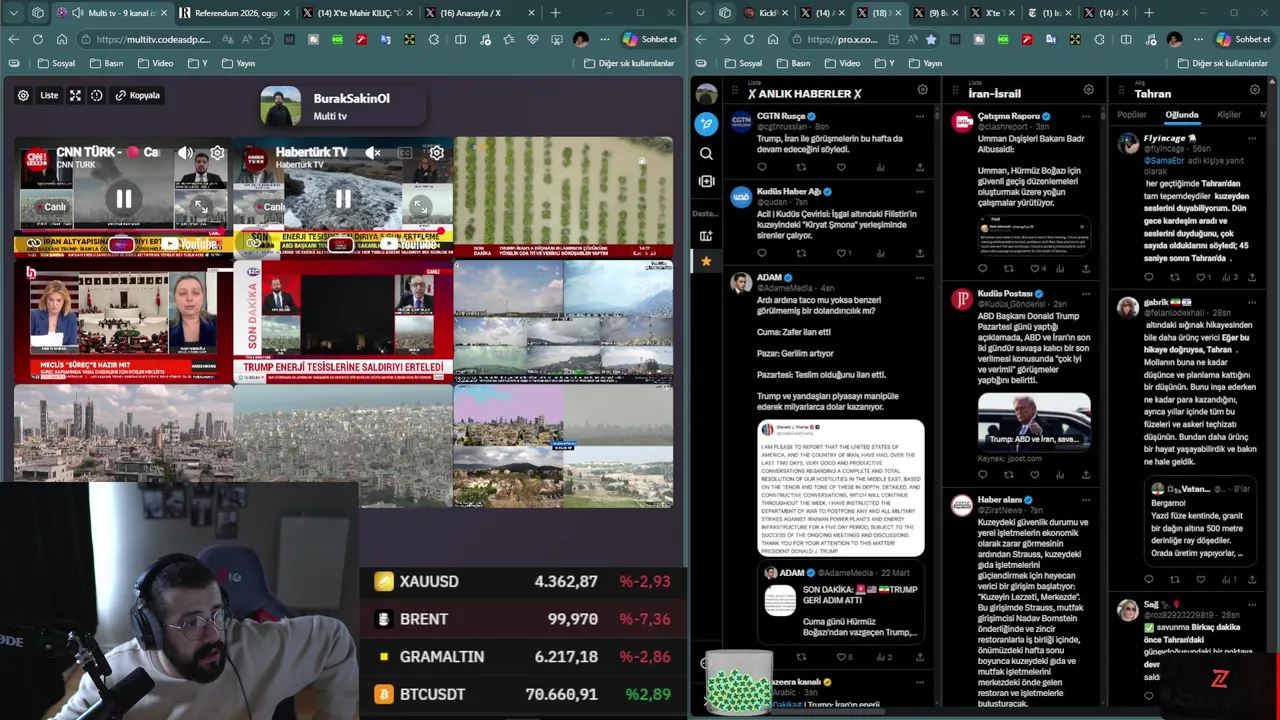
Task: Select Kişiler tab in Tahran column
Action: 1229,115
